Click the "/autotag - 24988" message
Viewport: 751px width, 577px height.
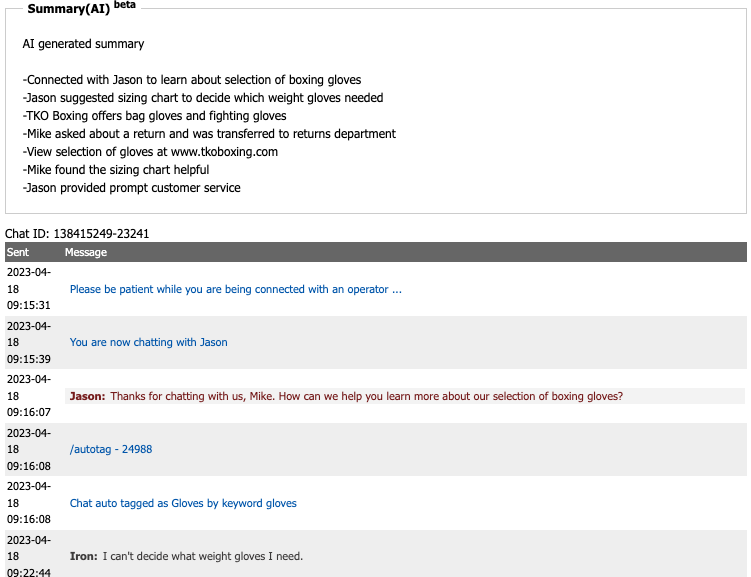click(x=111, y=449)
